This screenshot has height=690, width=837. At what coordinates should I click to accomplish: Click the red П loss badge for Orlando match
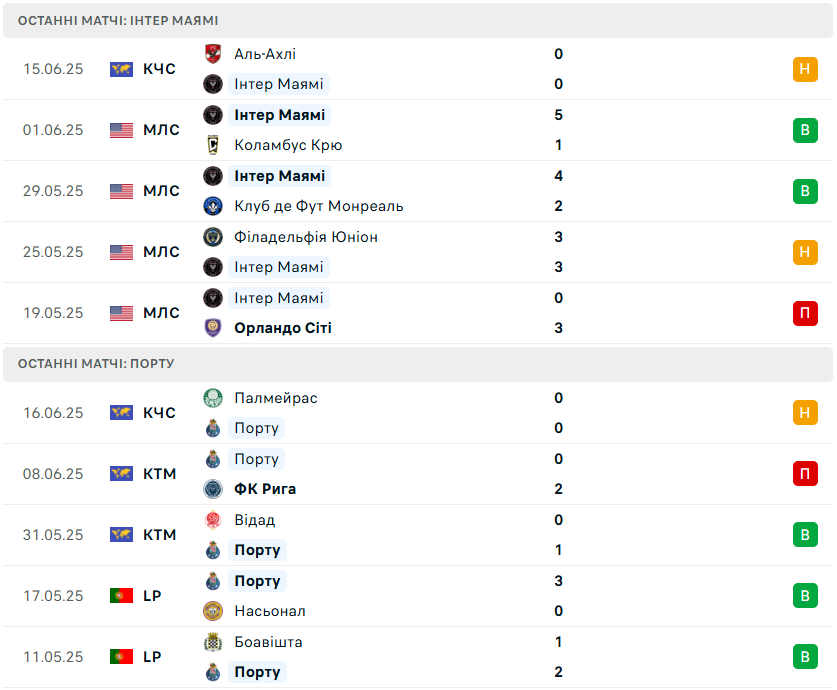(x=805, y=313)
